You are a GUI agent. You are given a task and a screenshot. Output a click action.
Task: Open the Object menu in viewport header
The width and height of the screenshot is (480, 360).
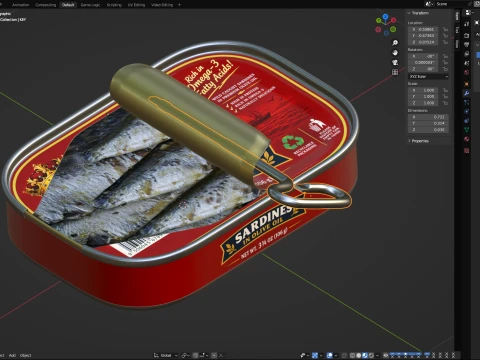tap(26, 355)
